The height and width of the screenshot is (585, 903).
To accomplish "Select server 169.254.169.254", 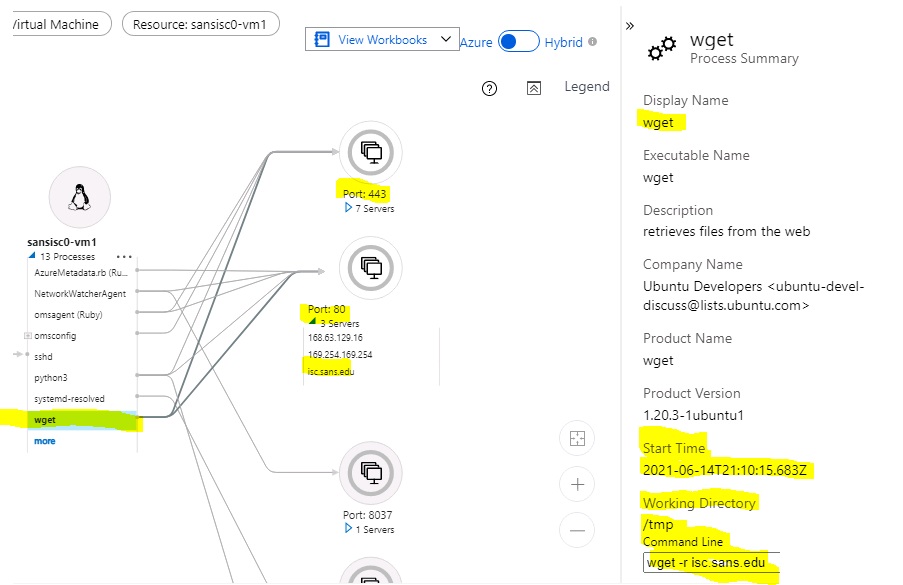I will pos(340,355).
